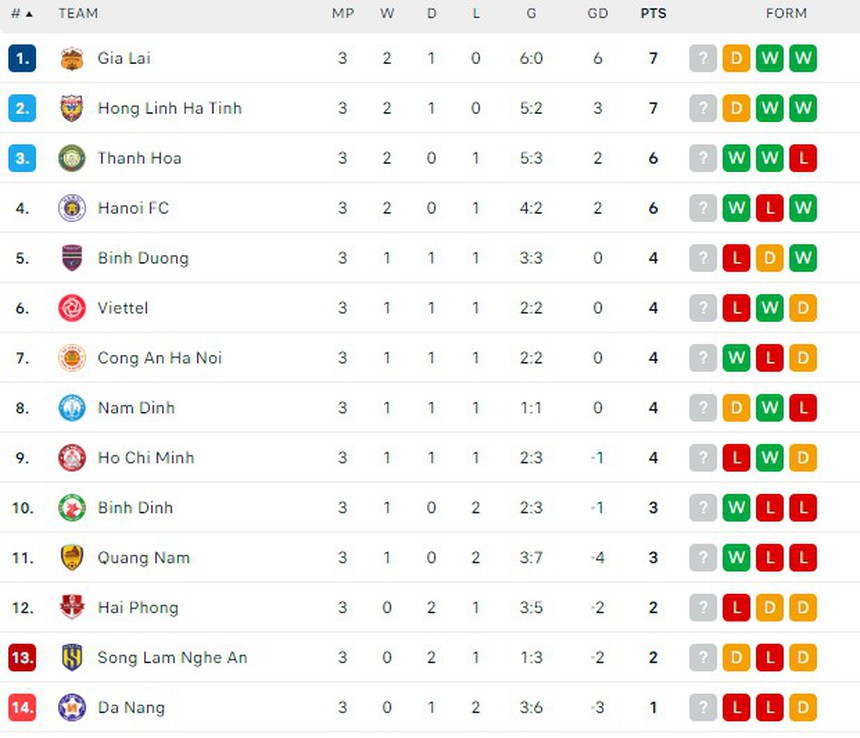860x738 pixels.
Task: Click Thanh Hoa's red L form badge
Action: pos(803,158)
